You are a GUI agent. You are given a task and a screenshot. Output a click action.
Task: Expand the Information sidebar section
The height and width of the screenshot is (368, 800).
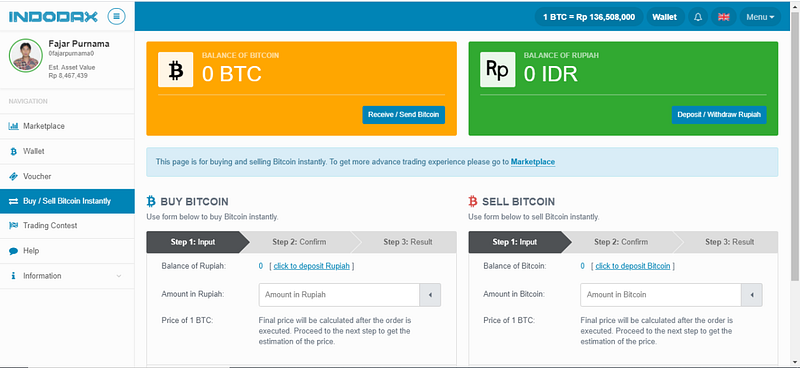coord(67,276)
